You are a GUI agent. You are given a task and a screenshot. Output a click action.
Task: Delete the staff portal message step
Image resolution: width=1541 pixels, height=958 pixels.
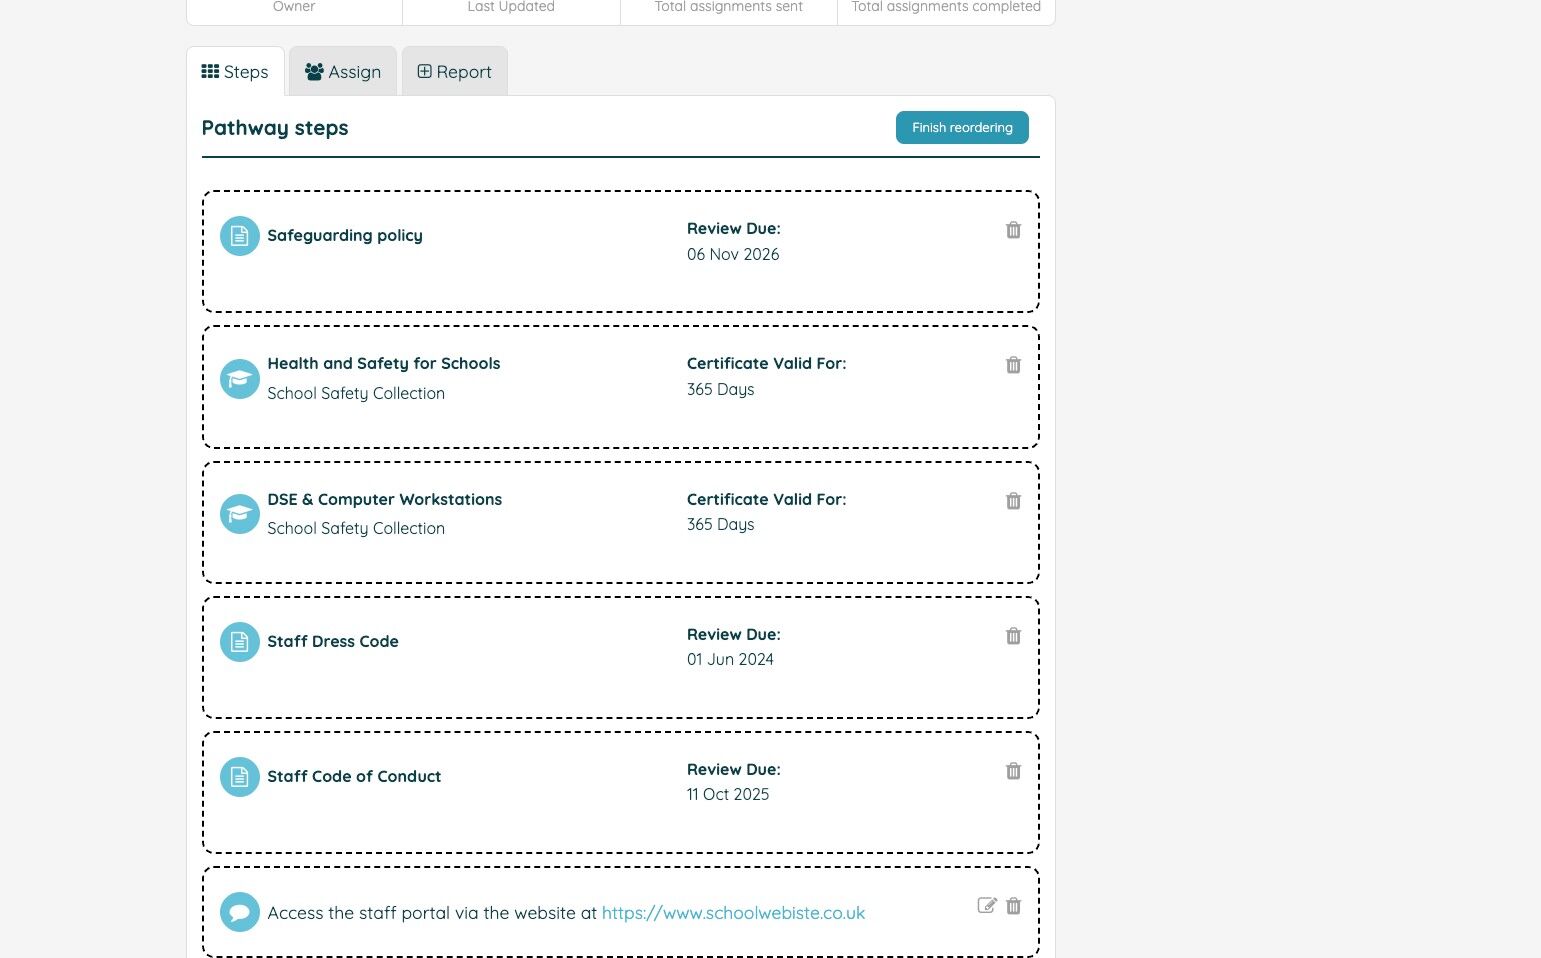[x=1013, y=906]
